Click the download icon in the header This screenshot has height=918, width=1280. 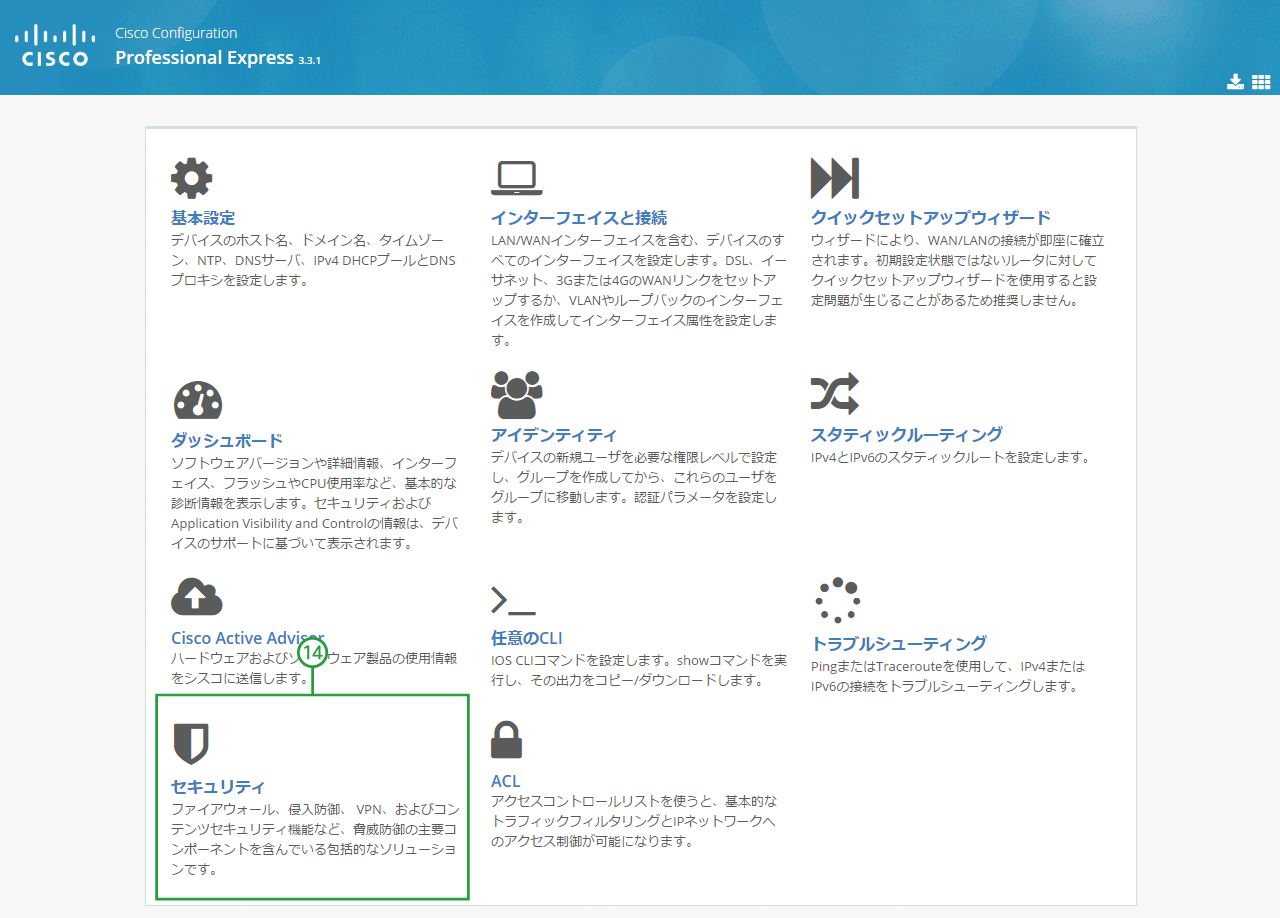click(1235, 82)
